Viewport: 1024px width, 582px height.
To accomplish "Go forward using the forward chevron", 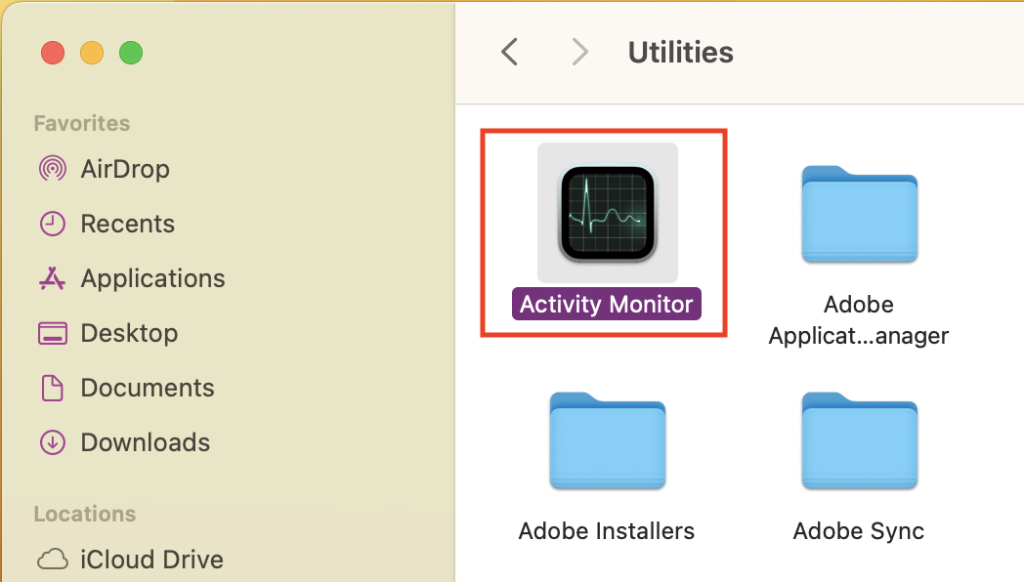I will pyautogui.click(x=579, y=52).
